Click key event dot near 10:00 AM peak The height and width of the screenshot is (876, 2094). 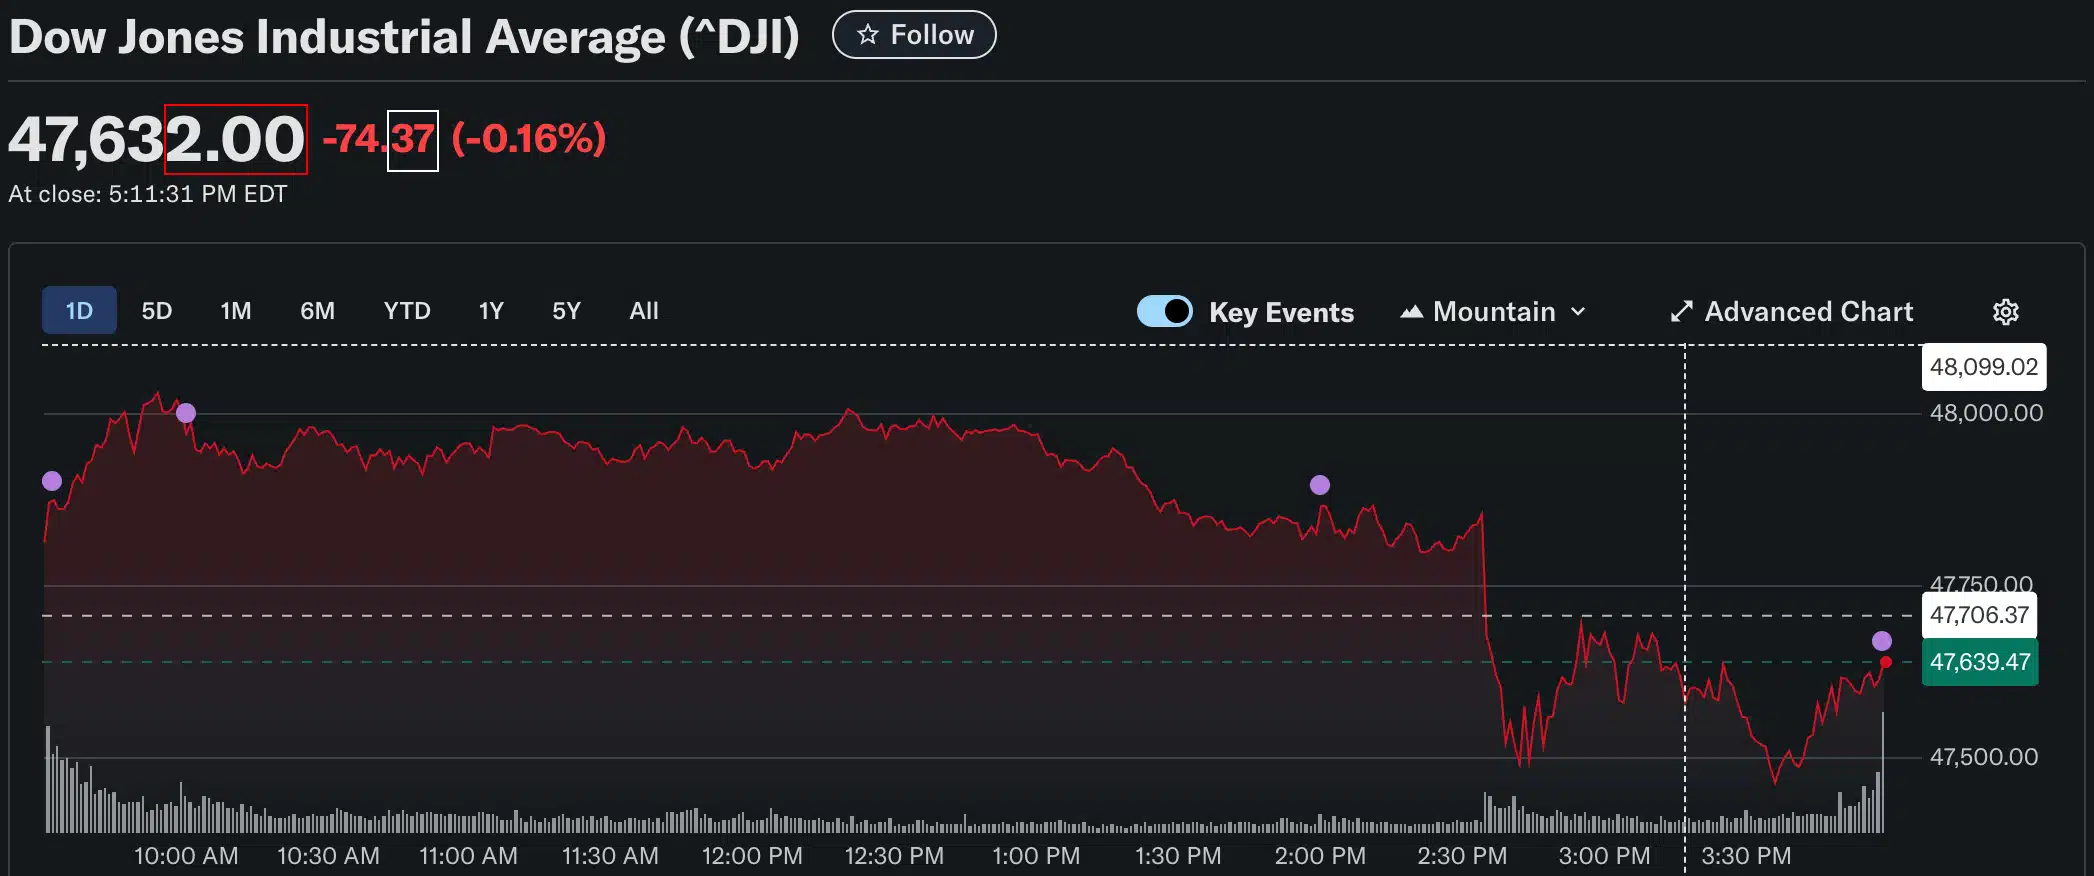click(x=186, y=413)
